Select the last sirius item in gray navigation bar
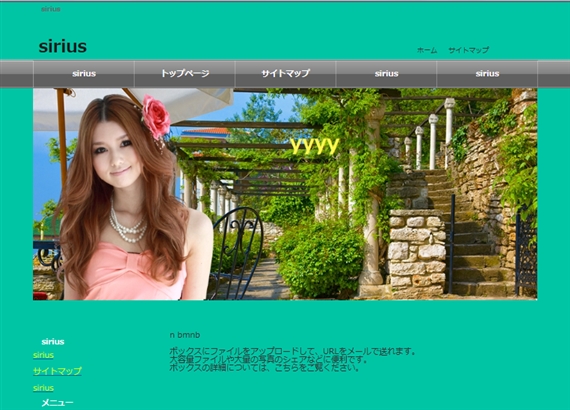Screen dimensions: 570x410 click(487, 73)
